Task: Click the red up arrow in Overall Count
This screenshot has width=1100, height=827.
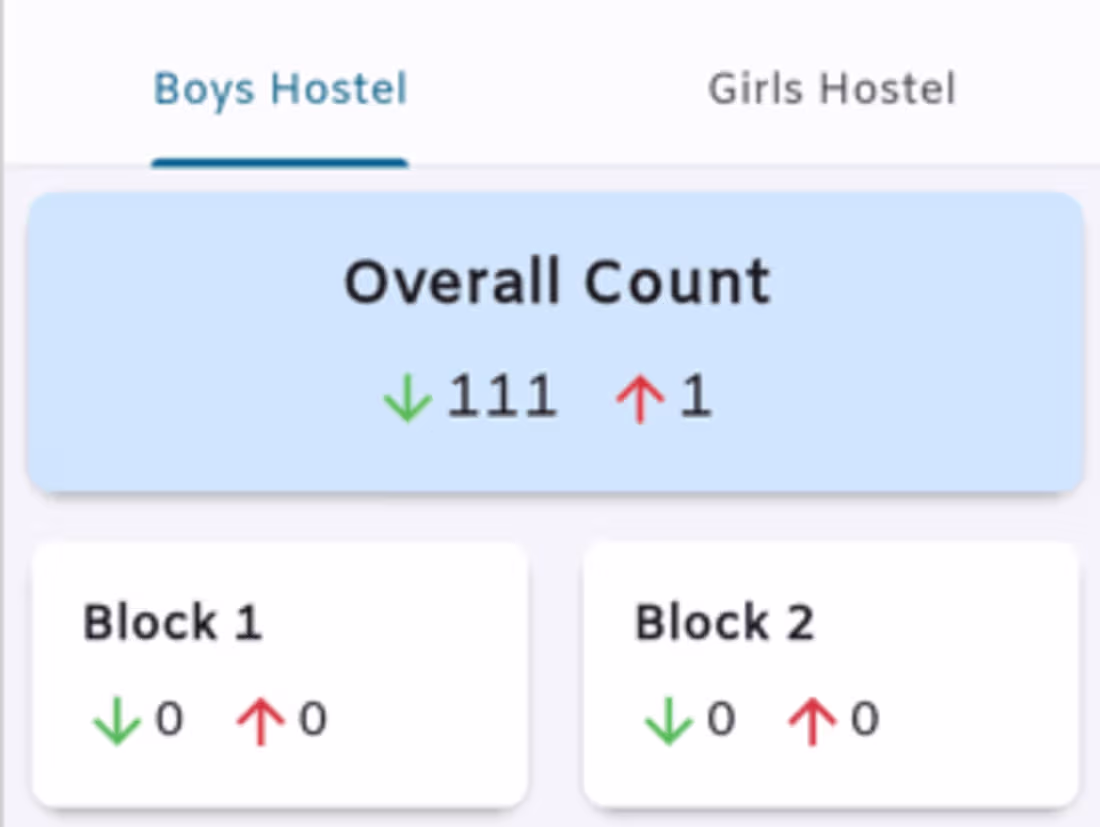Action: pos(641,397)
